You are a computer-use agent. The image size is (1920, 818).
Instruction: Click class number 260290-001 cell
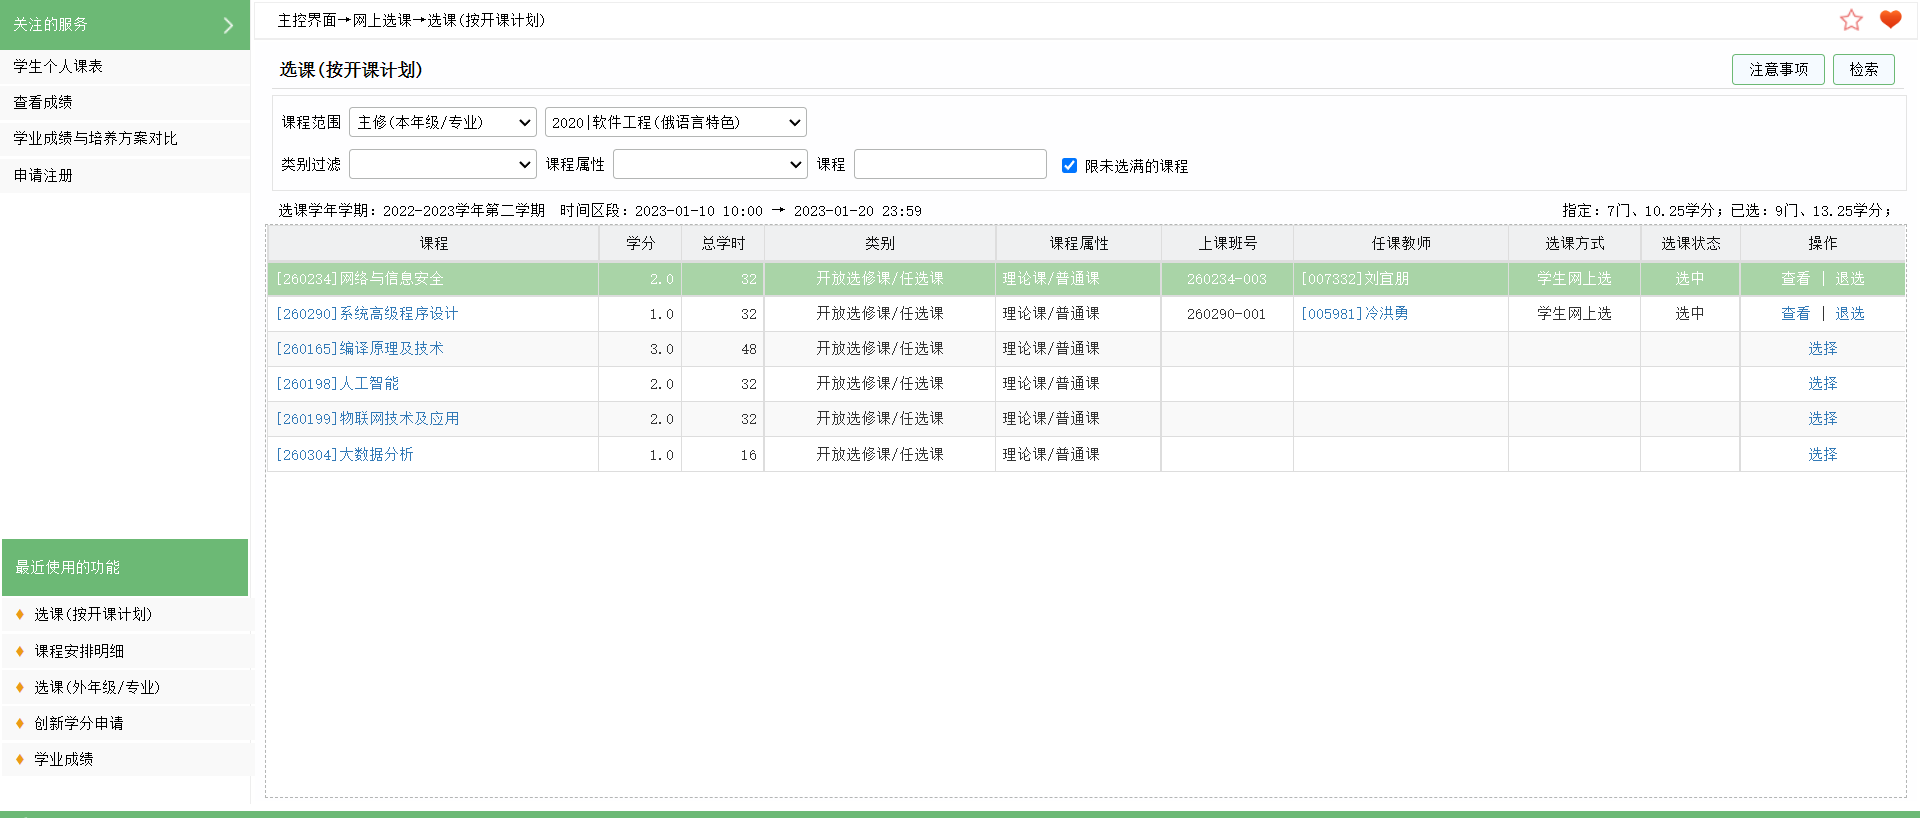(x=1227, y=314)
